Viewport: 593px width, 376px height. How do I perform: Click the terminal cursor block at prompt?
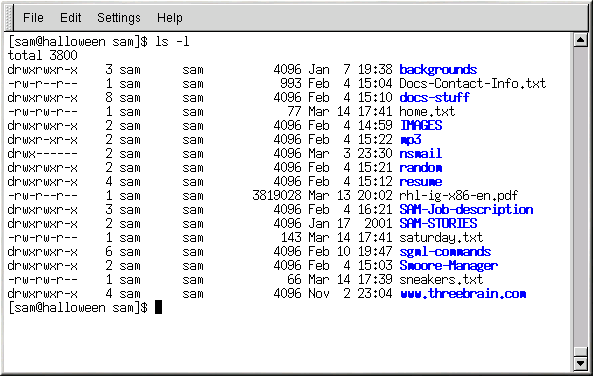158,307
